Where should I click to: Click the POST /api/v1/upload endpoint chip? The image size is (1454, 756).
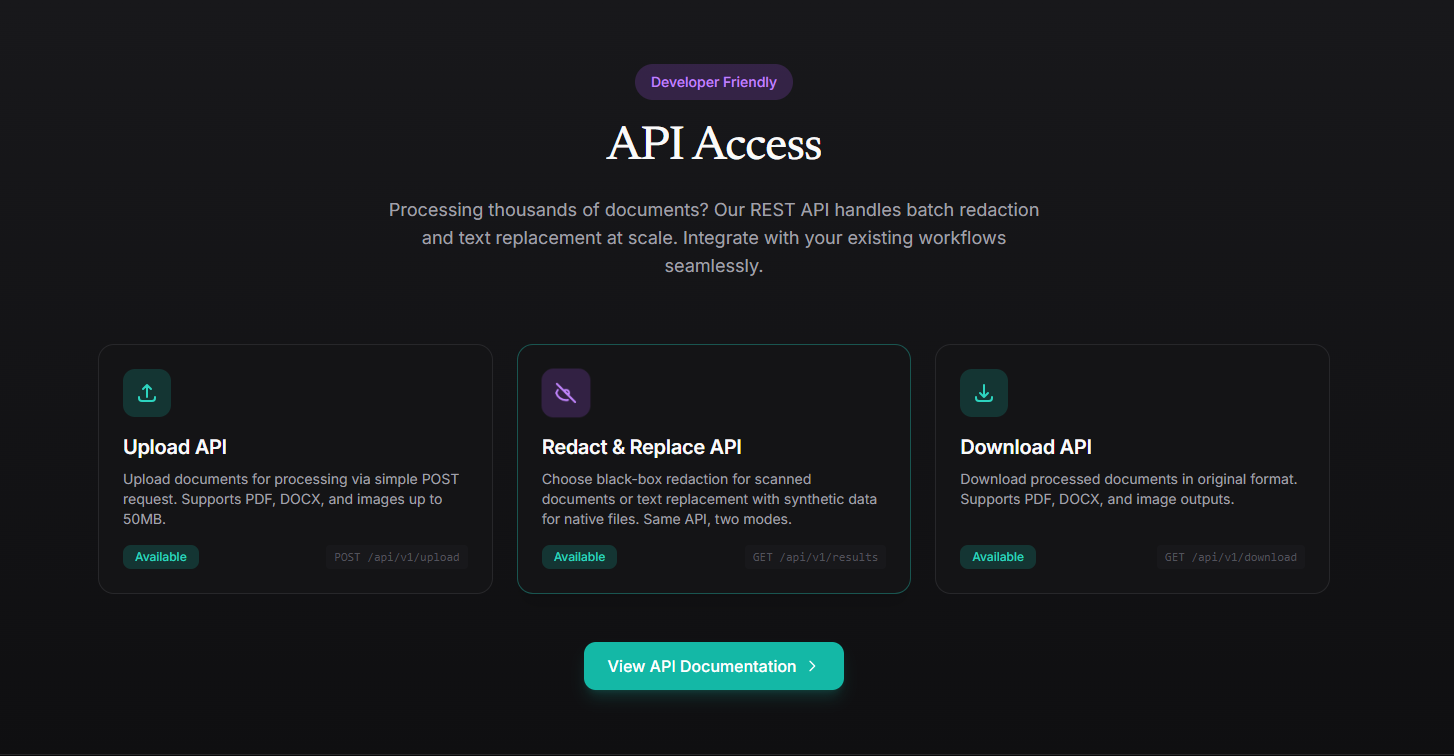(397, 557)
